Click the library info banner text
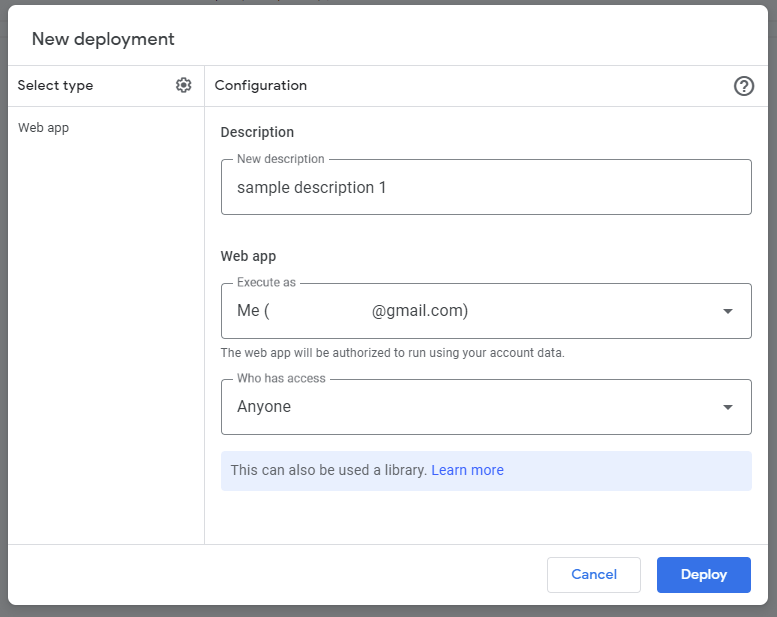Viewport: 777px width, 617px height. [x=328, y=470]
